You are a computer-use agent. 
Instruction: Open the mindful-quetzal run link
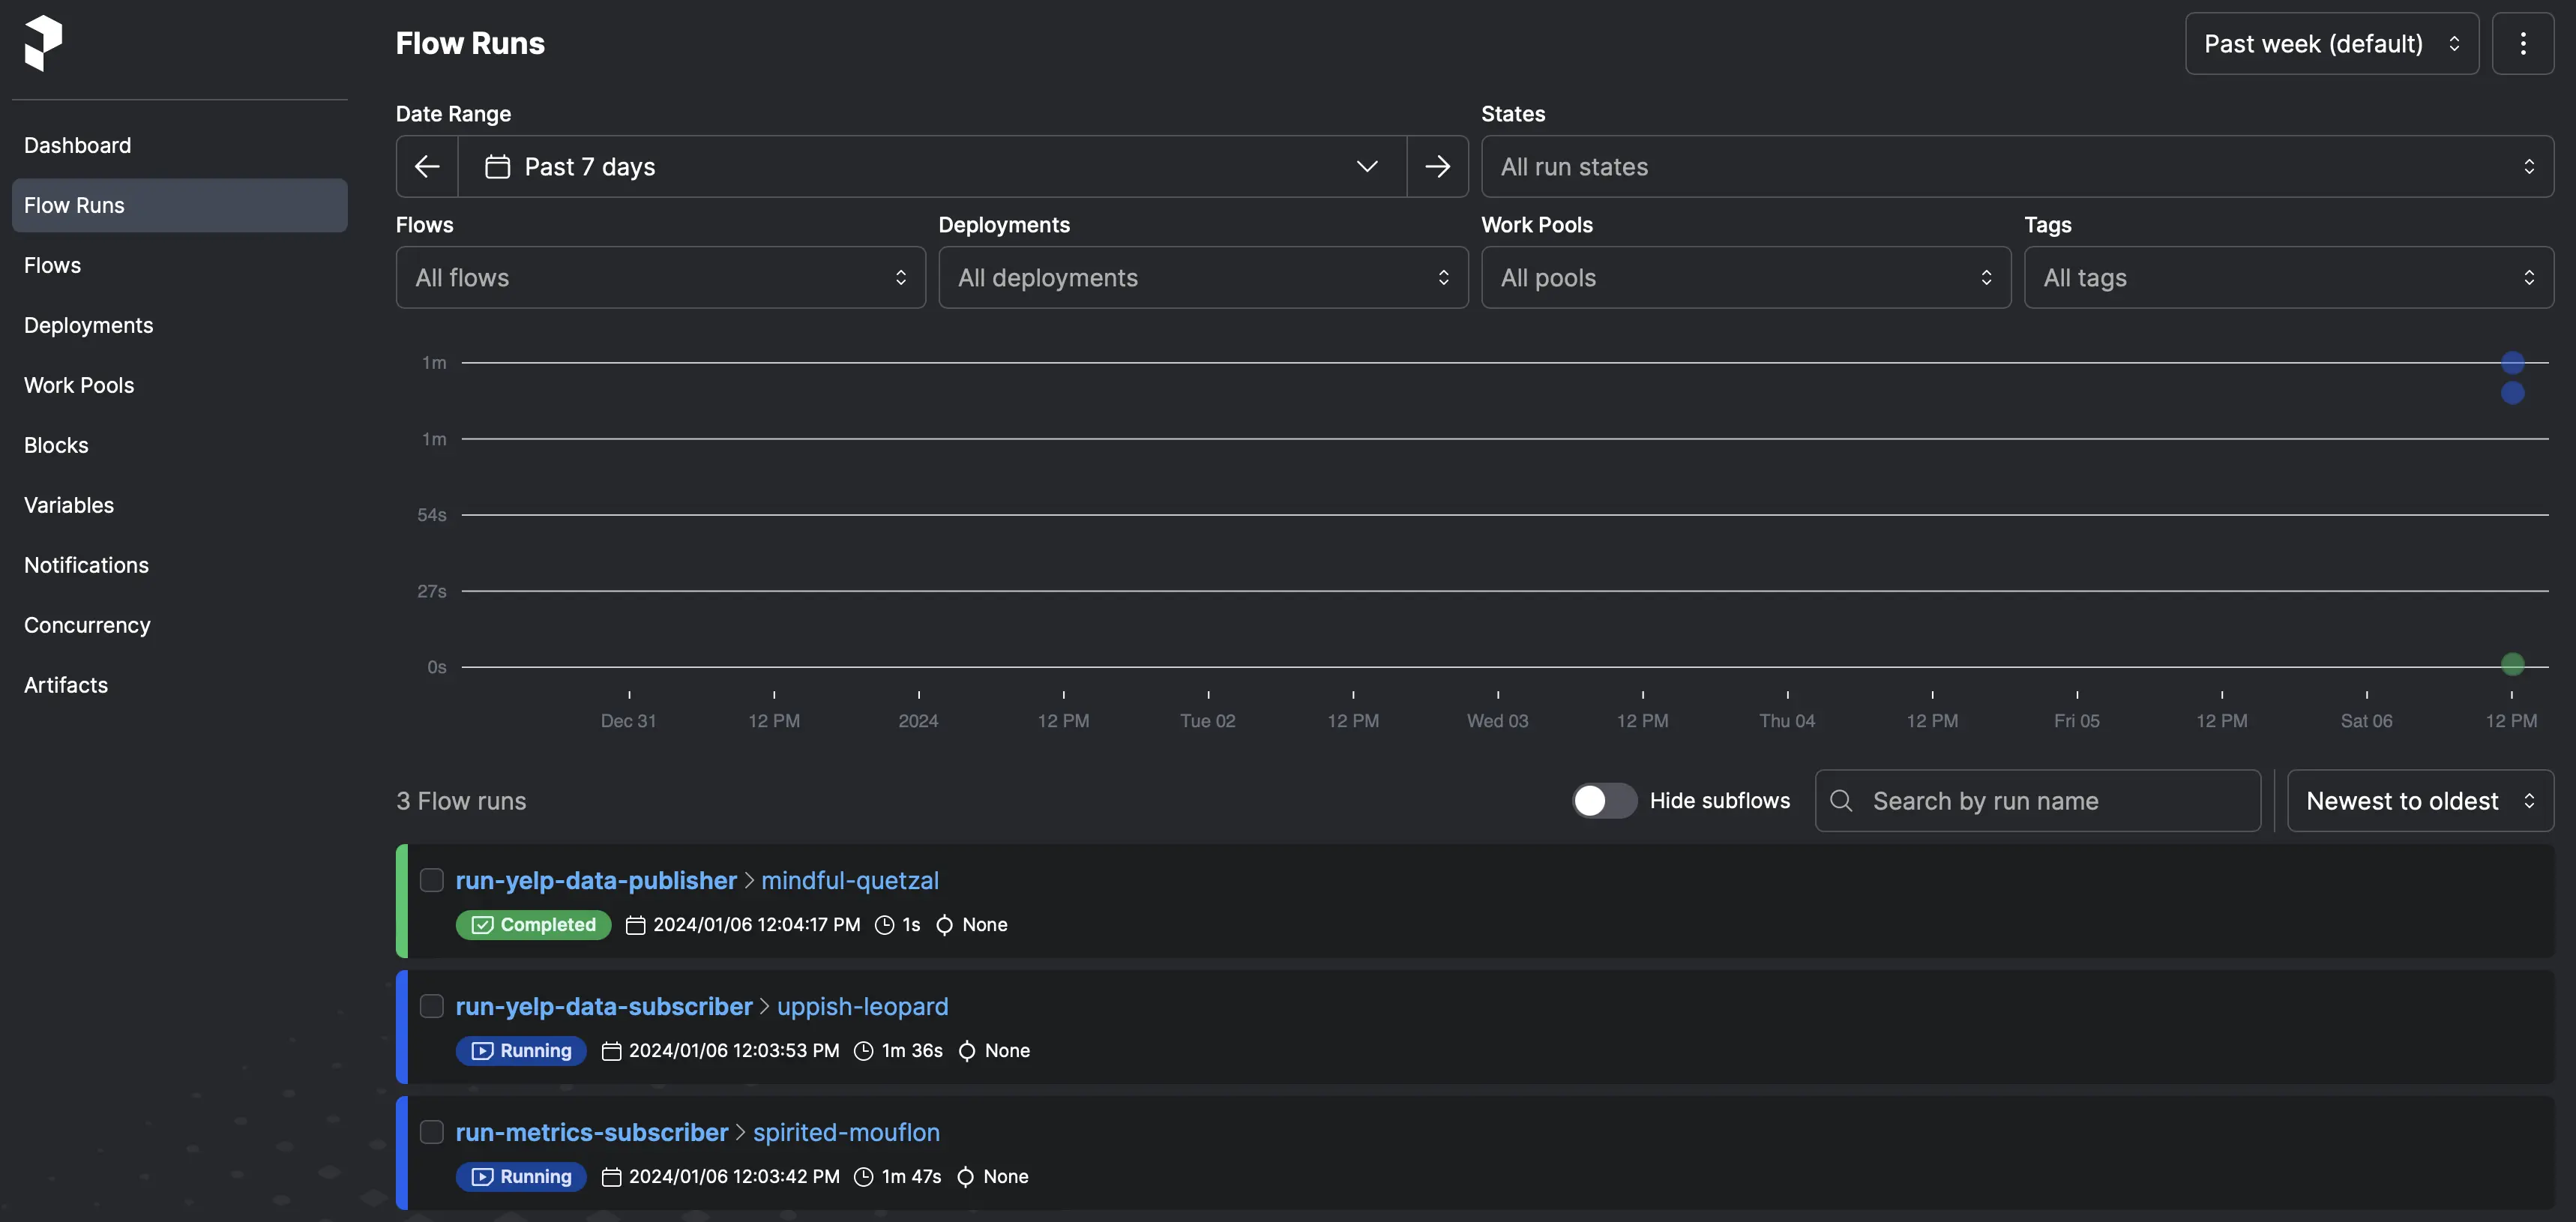click(x=850, y=880)
